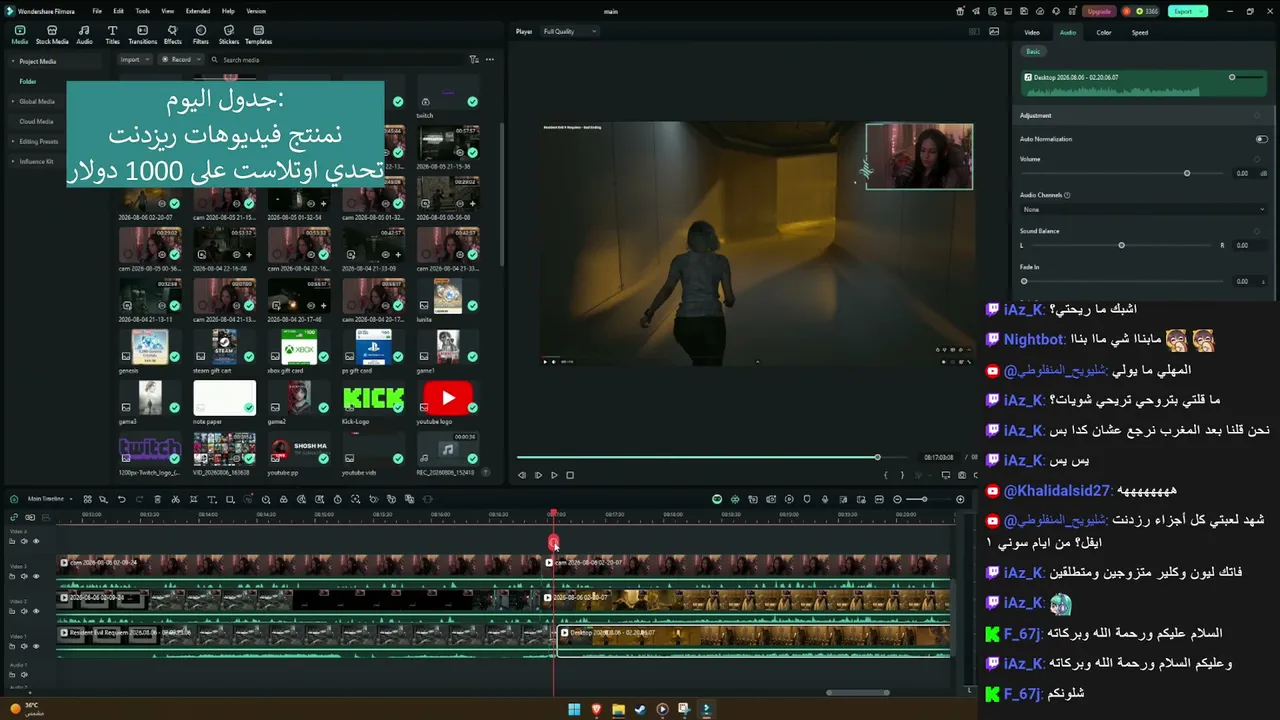This screenshot has height=720, width=1280.
Task: Click the Upgrade button
Action: (1099, 11)
